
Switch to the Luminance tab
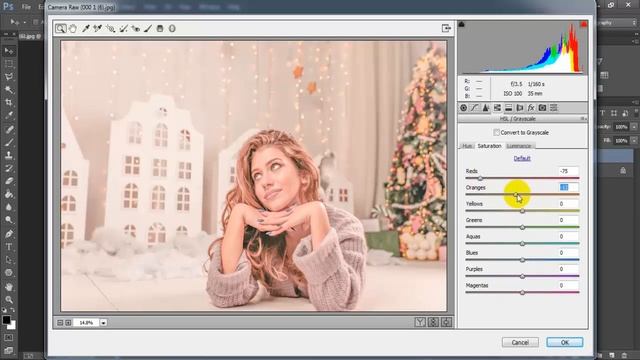[519, 146]
